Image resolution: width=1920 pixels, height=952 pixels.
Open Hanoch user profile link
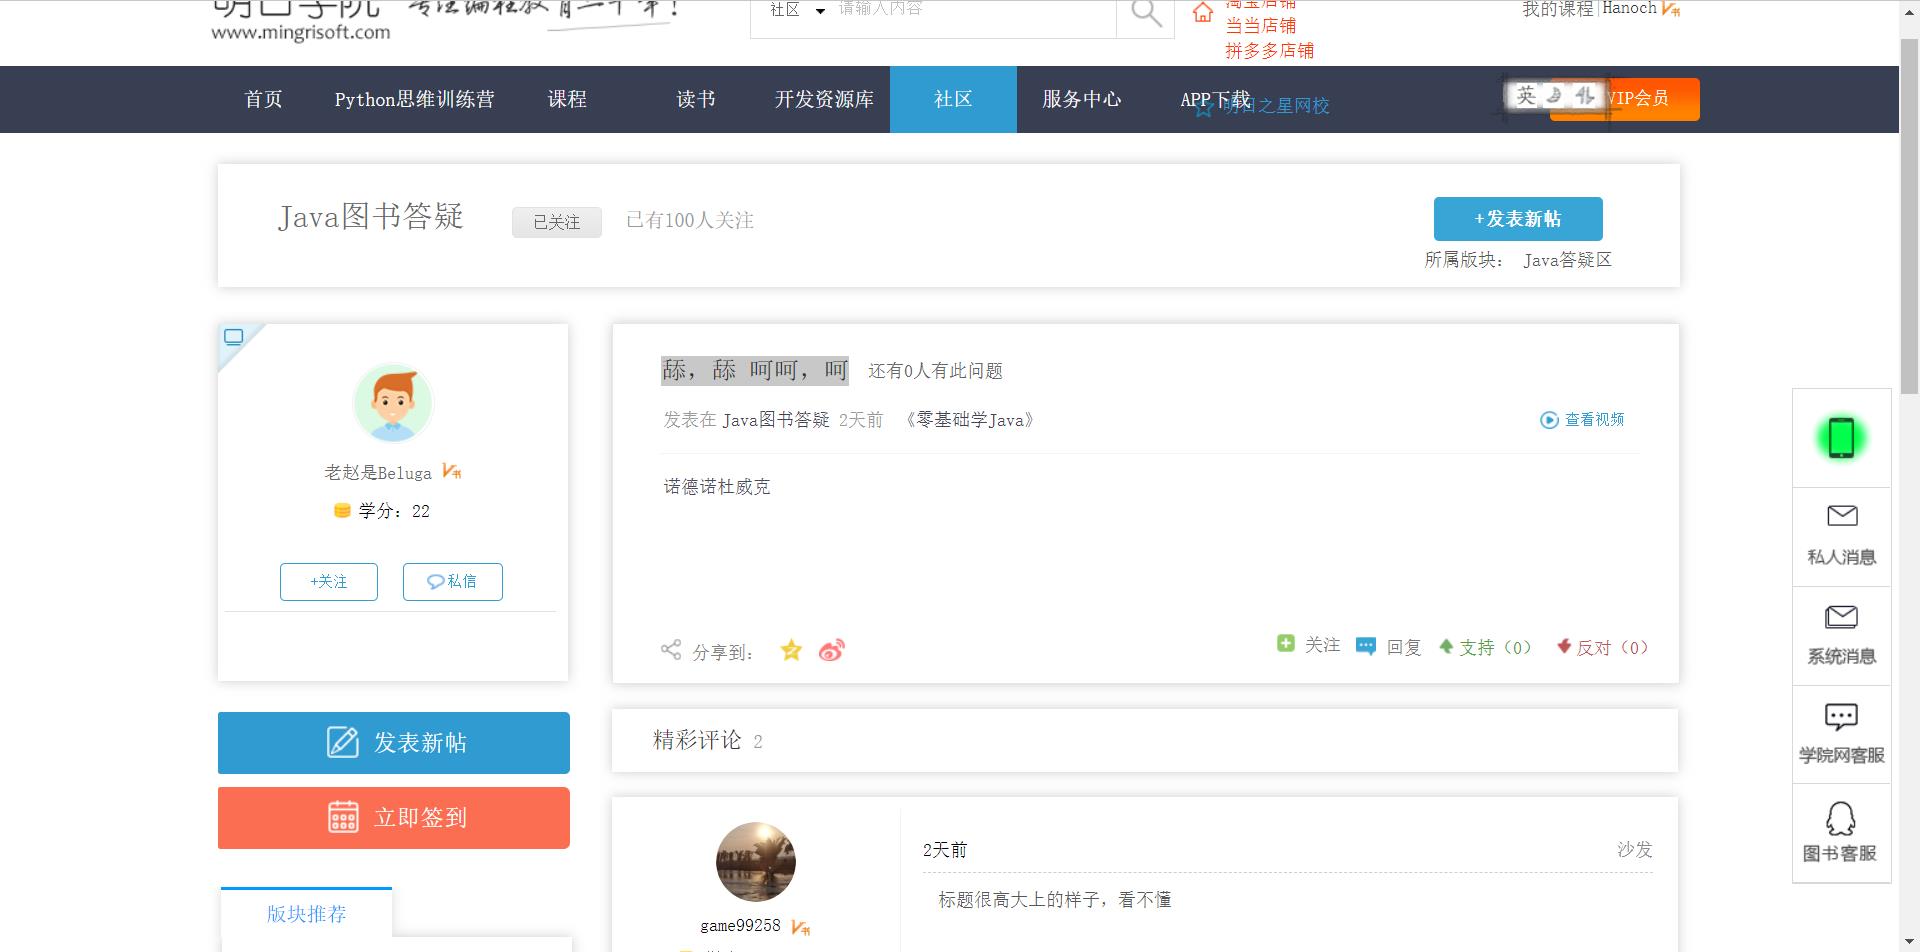tap(1630, 9)
